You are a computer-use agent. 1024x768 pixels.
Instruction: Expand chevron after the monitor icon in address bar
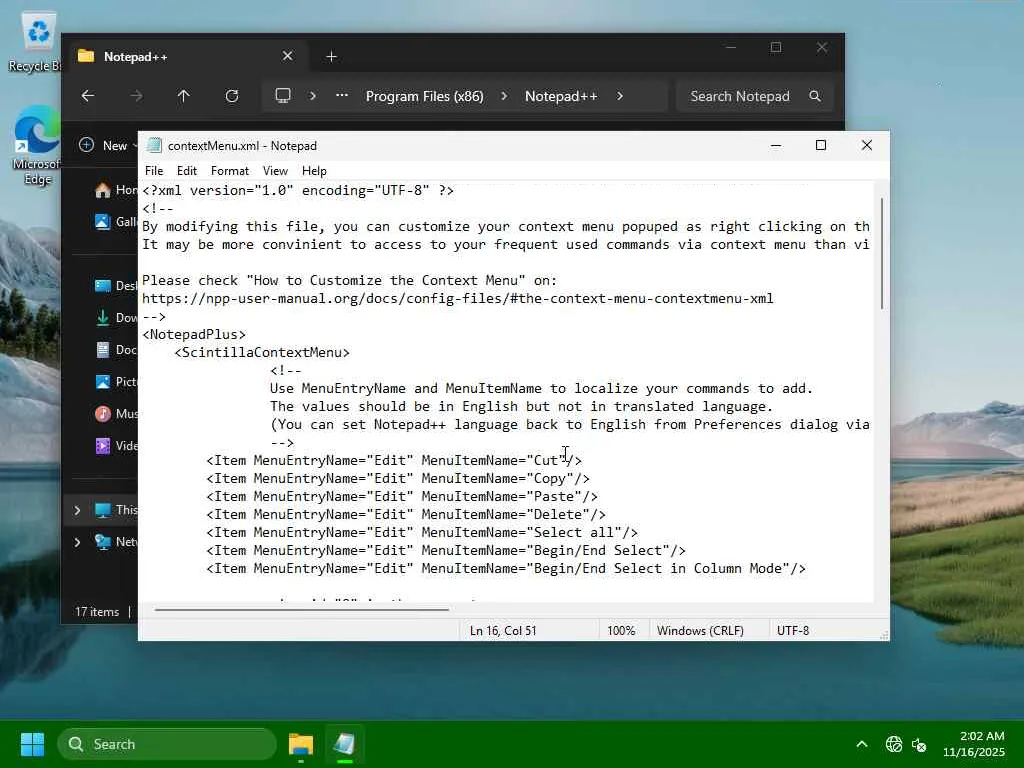313,96
